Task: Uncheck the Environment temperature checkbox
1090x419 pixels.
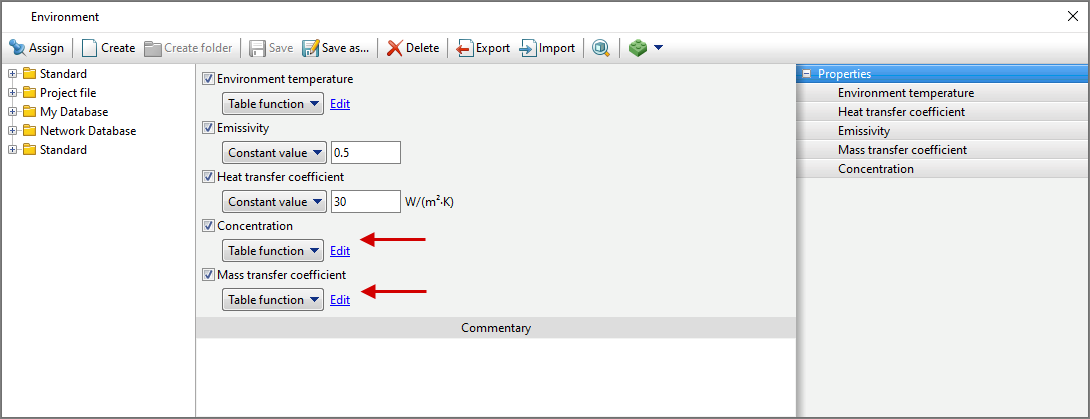Action: (209, 79)
